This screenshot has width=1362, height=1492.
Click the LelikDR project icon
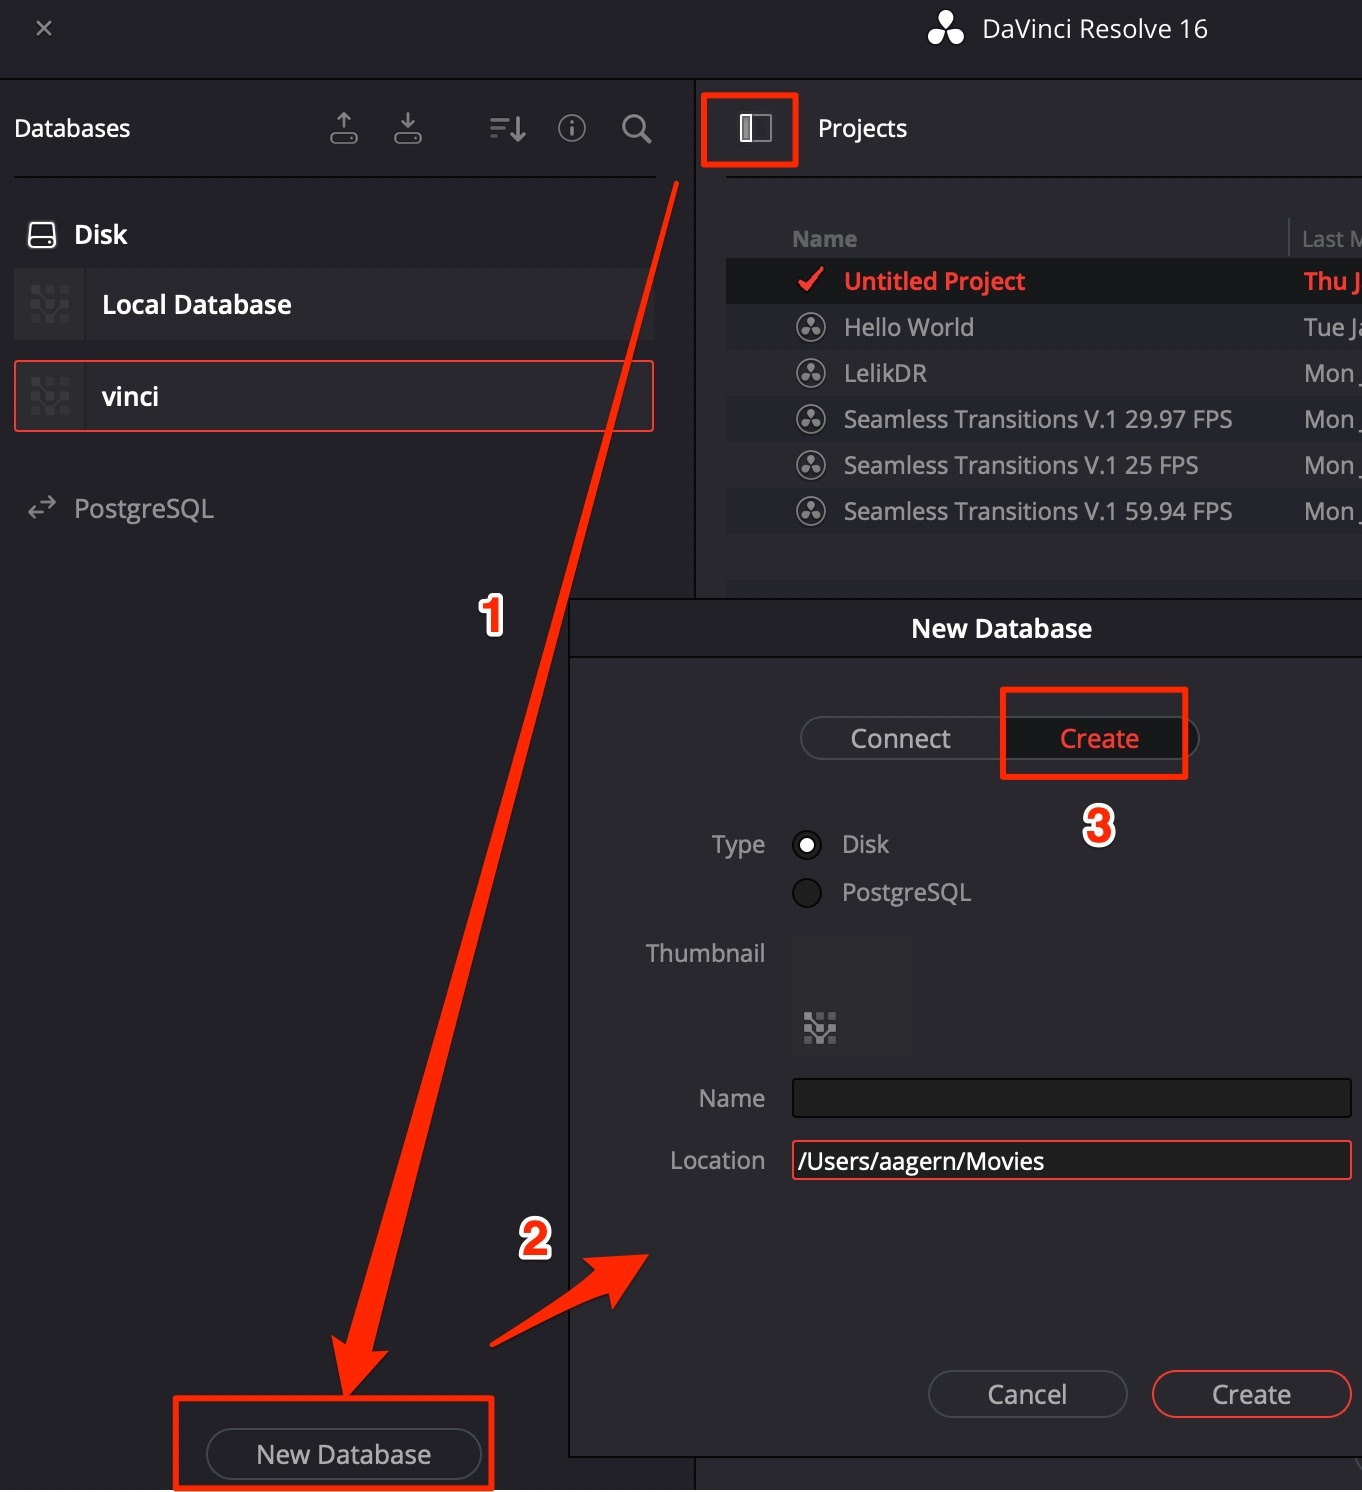click(x=810, y=373)
